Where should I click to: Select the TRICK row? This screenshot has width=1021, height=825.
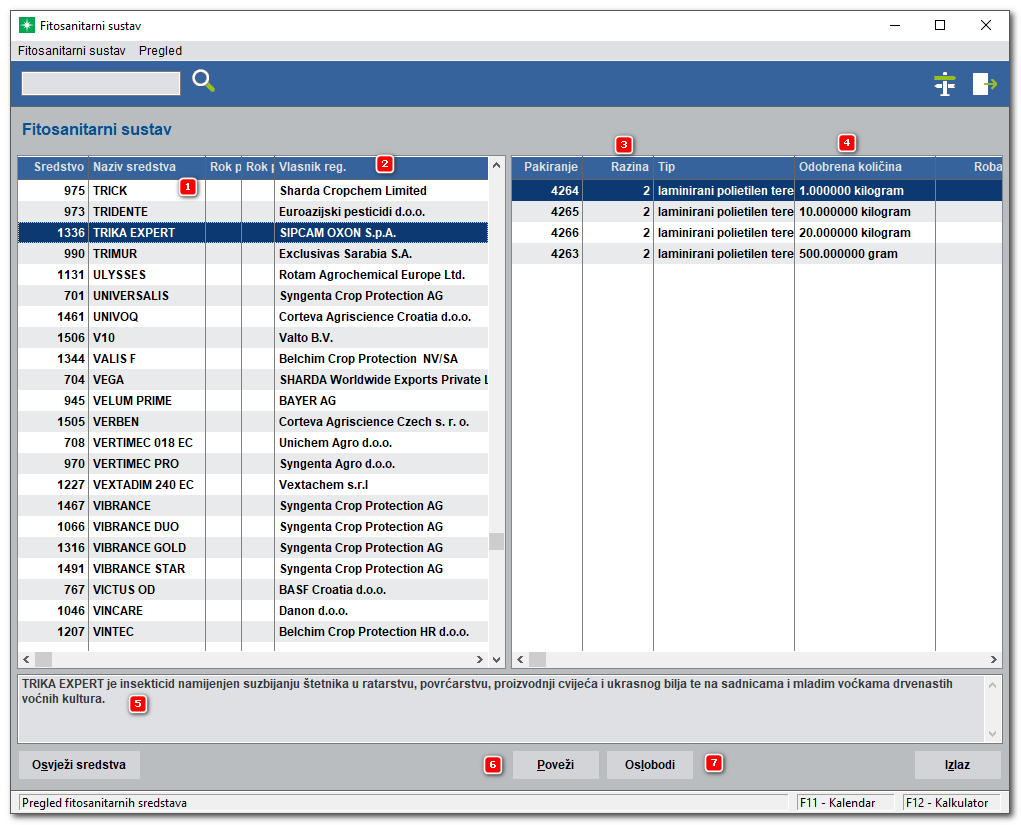pos(253,191)
